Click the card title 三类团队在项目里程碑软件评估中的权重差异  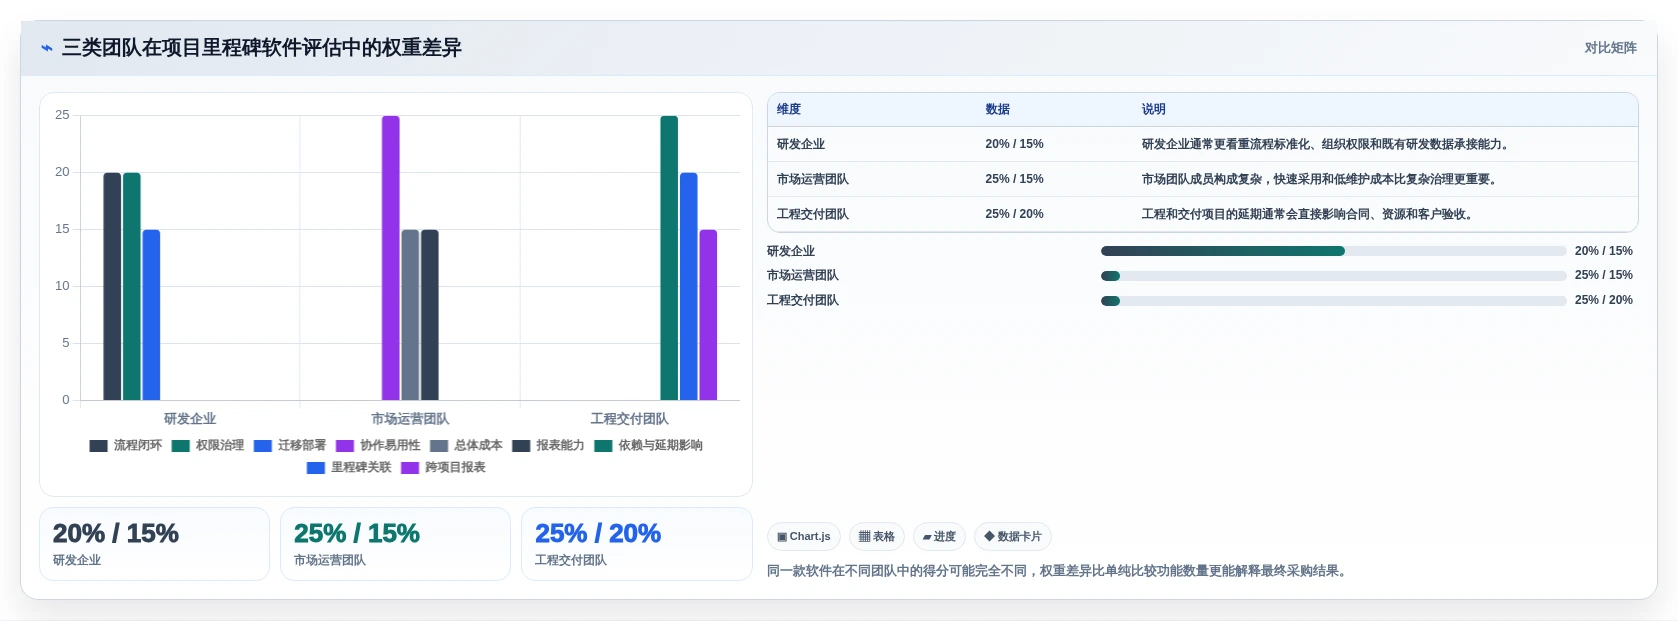coord(262,48)
